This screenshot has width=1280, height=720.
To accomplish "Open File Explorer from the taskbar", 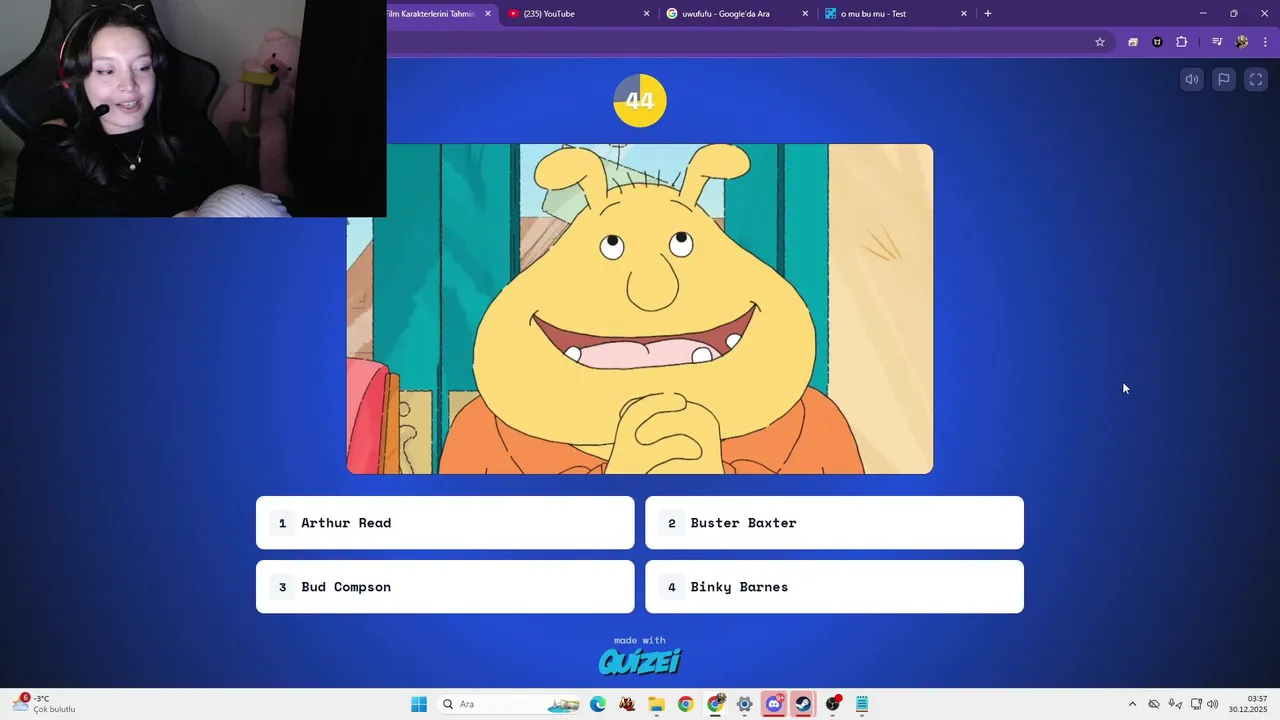I will click(x=656, y=704).
